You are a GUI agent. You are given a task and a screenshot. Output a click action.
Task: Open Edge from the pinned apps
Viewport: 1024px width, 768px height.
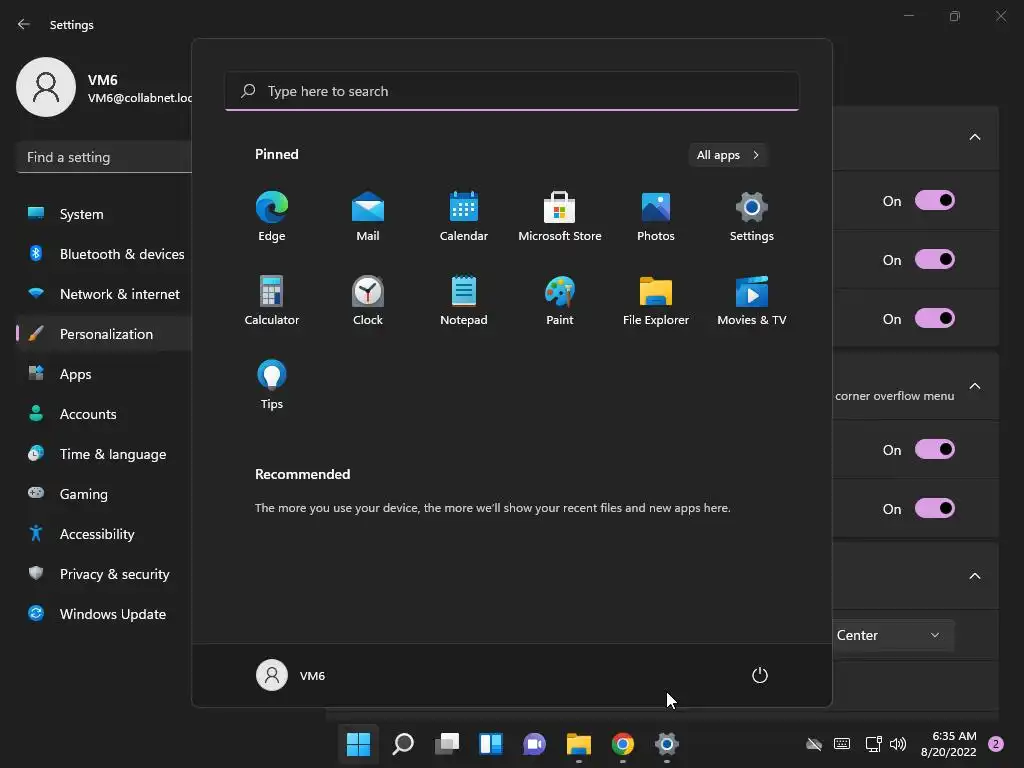(272, 216)
